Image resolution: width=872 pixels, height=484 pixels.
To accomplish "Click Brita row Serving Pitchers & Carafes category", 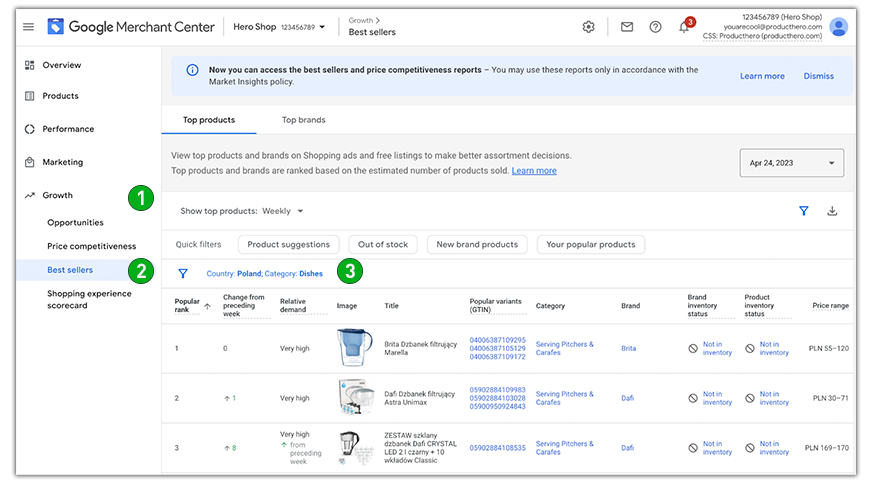I will (564, 348).
